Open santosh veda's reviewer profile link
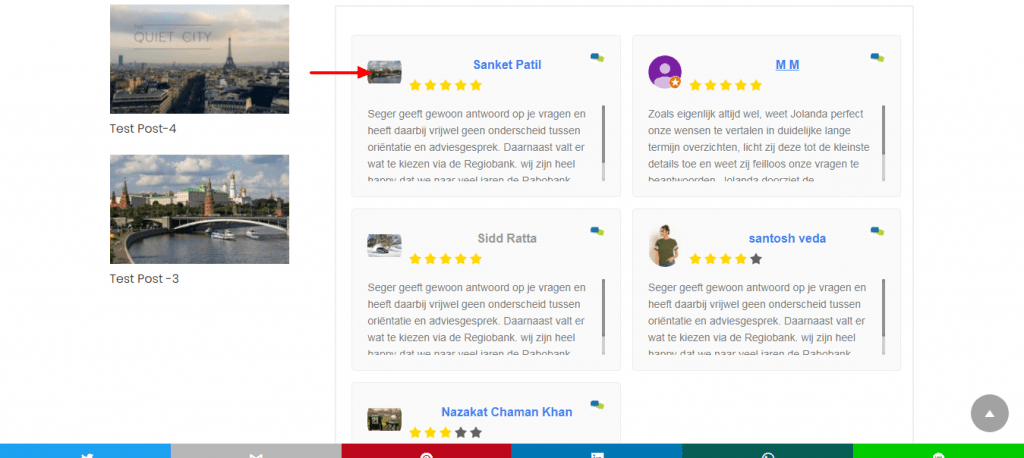 tap(788, 238)
